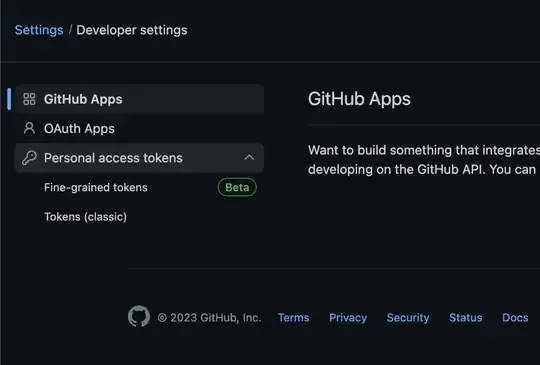Click the GitHub Apps page heading
This screenshot has height=365, width=540.
(x=359, y=99)
